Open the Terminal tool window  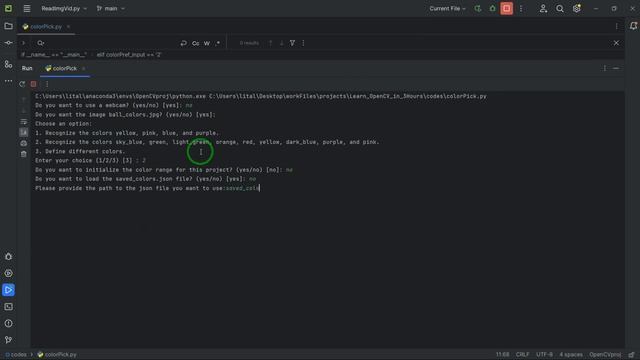point(8,307)
